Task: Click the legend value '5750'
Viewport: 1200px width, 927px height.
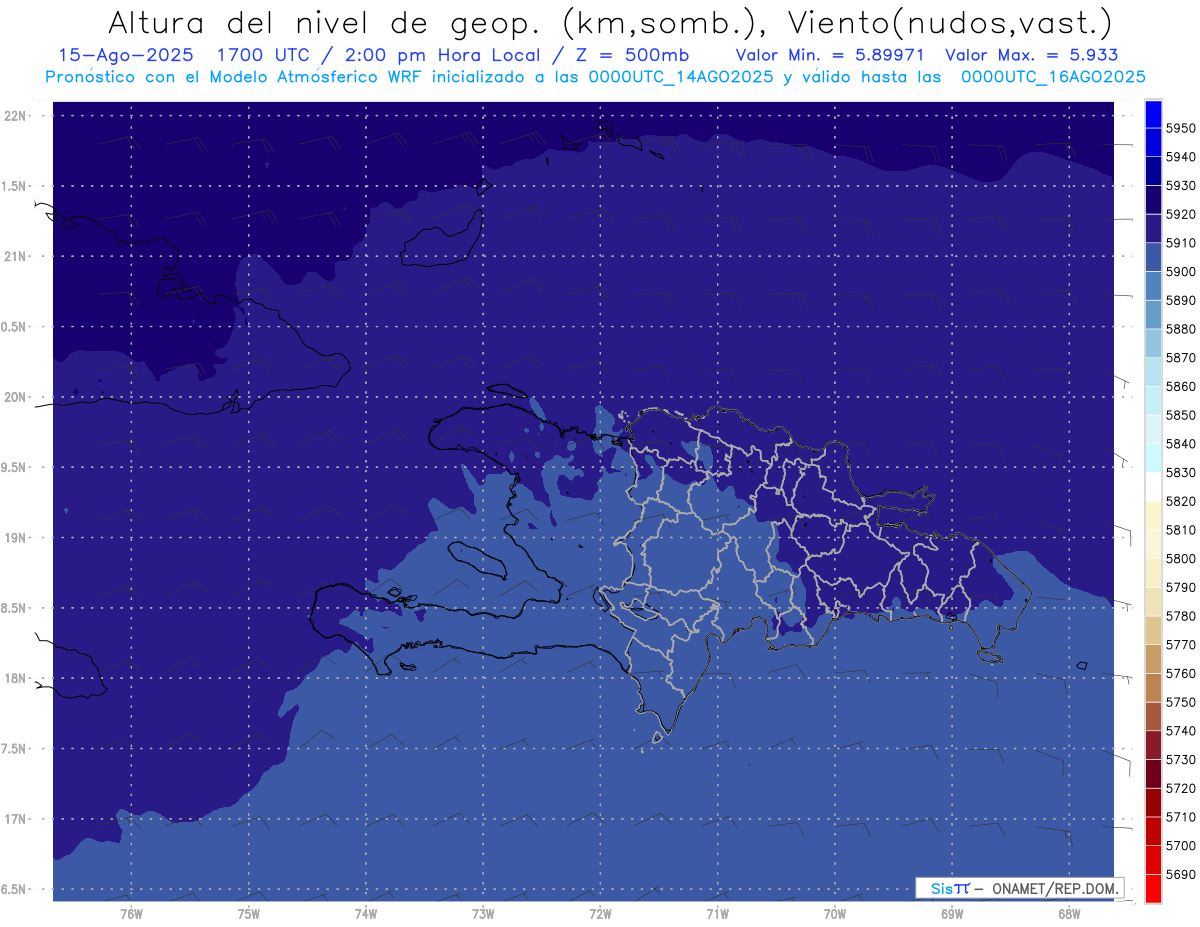Action: point(1180,702)
